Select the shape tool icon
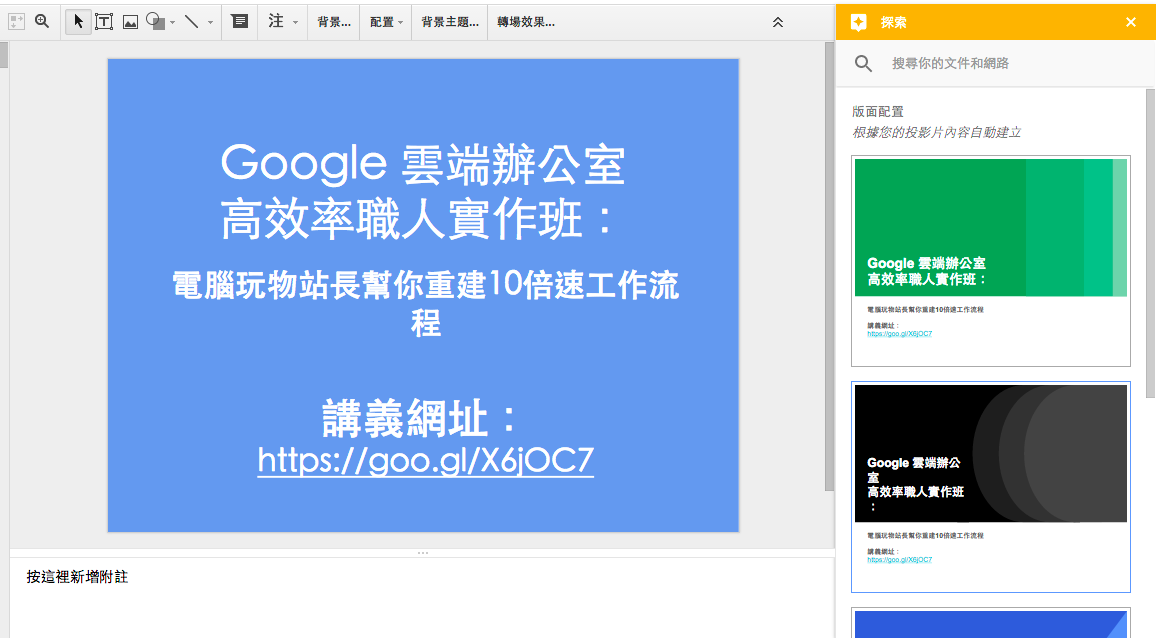This screenshot has width=1156, height=638. click(x=156, y=21)
